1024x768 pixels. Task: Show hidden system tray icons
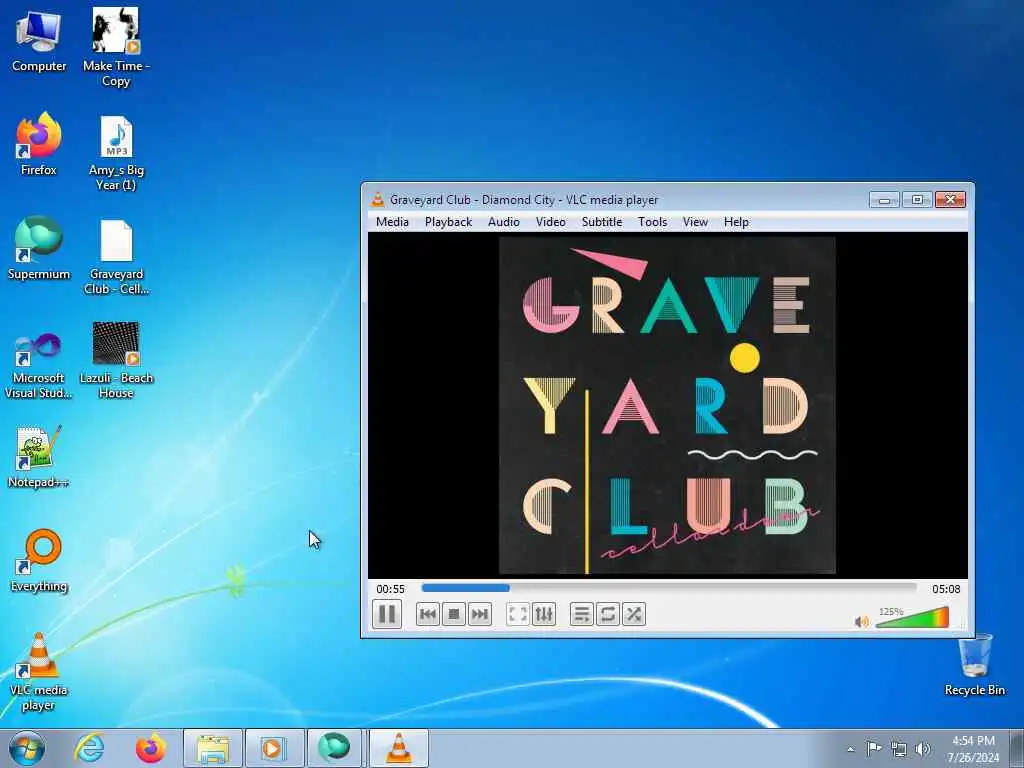coord(850,749)
